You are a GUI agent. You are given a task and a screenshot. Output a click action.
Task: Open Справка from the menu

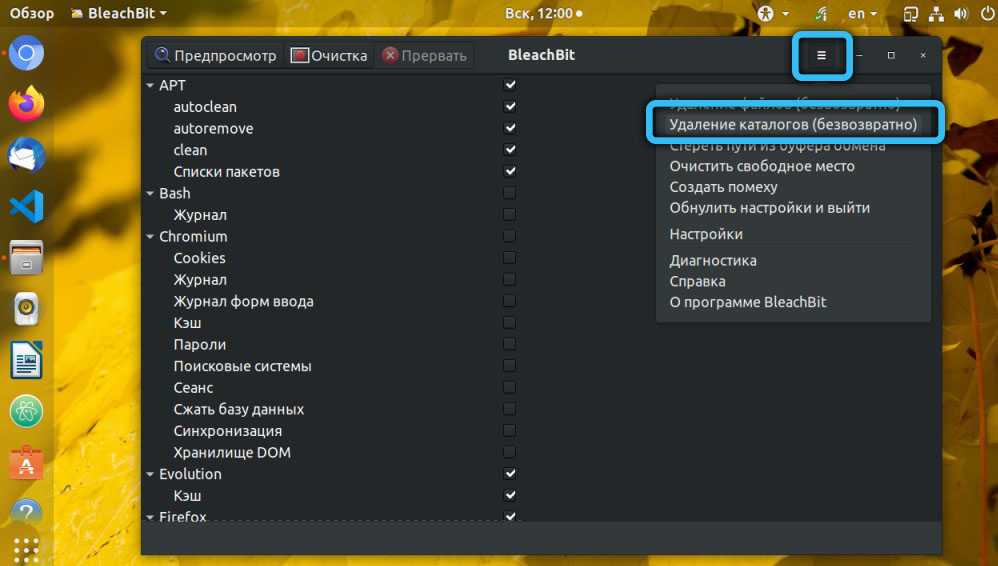(697, 281)
